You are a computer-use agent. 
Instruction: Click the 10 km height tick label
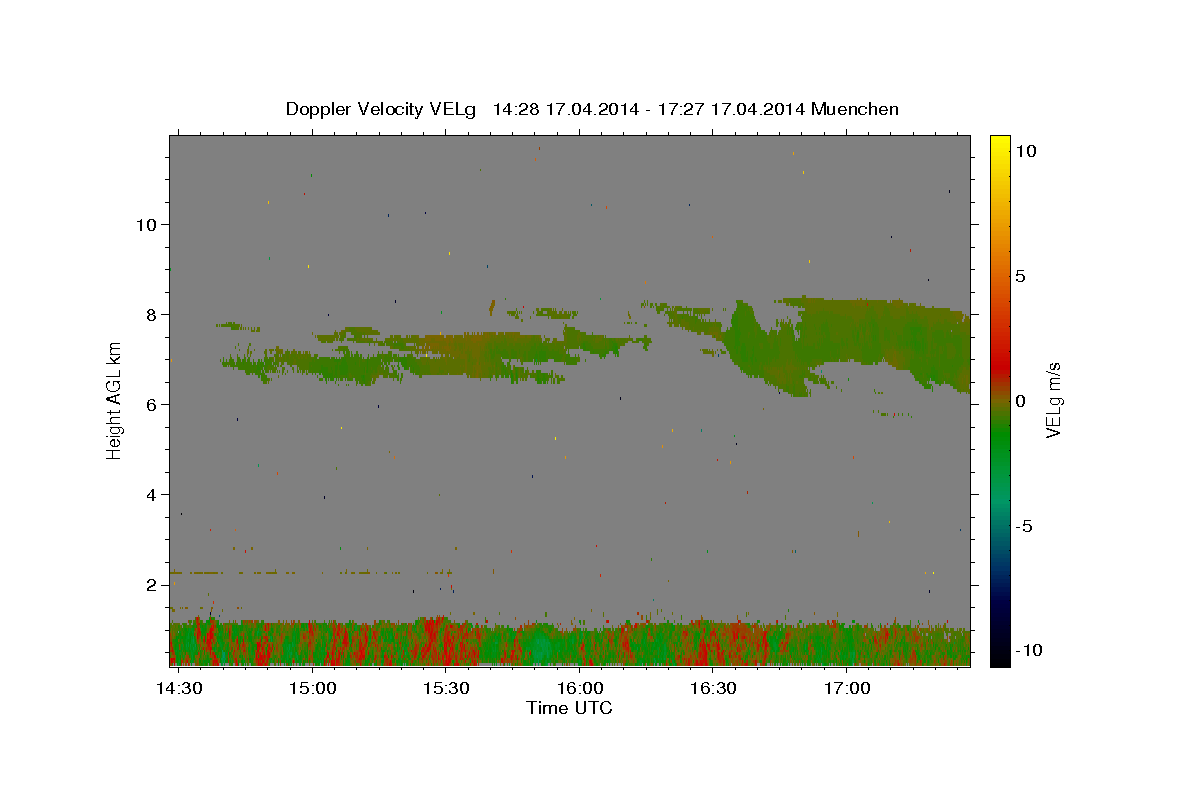145,224
